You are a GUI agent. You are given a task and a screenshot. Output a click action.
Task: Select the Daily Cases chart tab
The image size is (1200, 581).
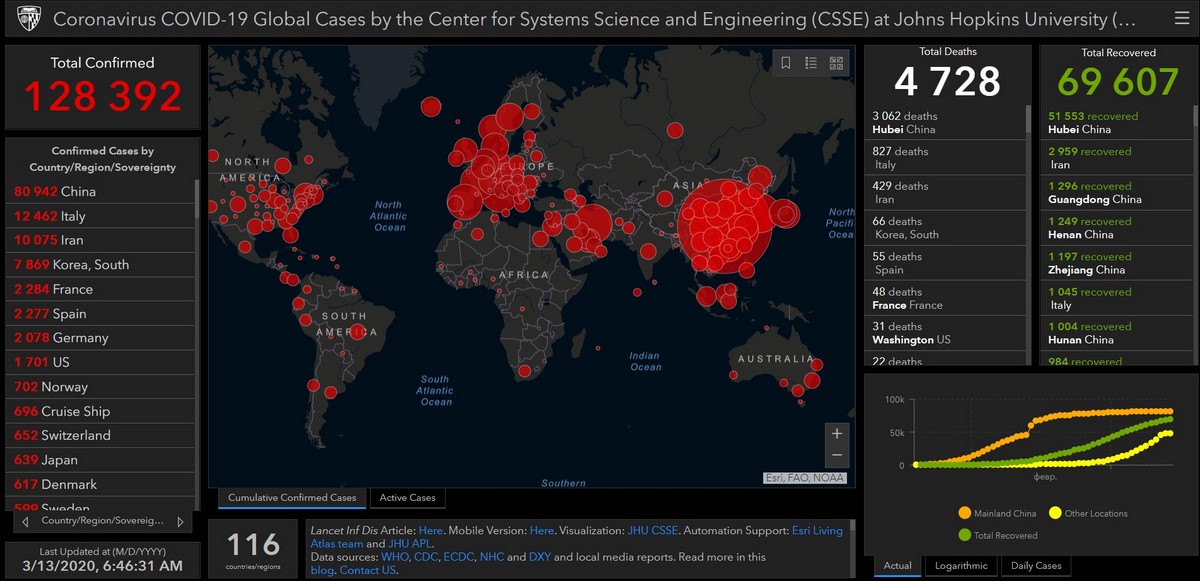(x=1036, y=566)
